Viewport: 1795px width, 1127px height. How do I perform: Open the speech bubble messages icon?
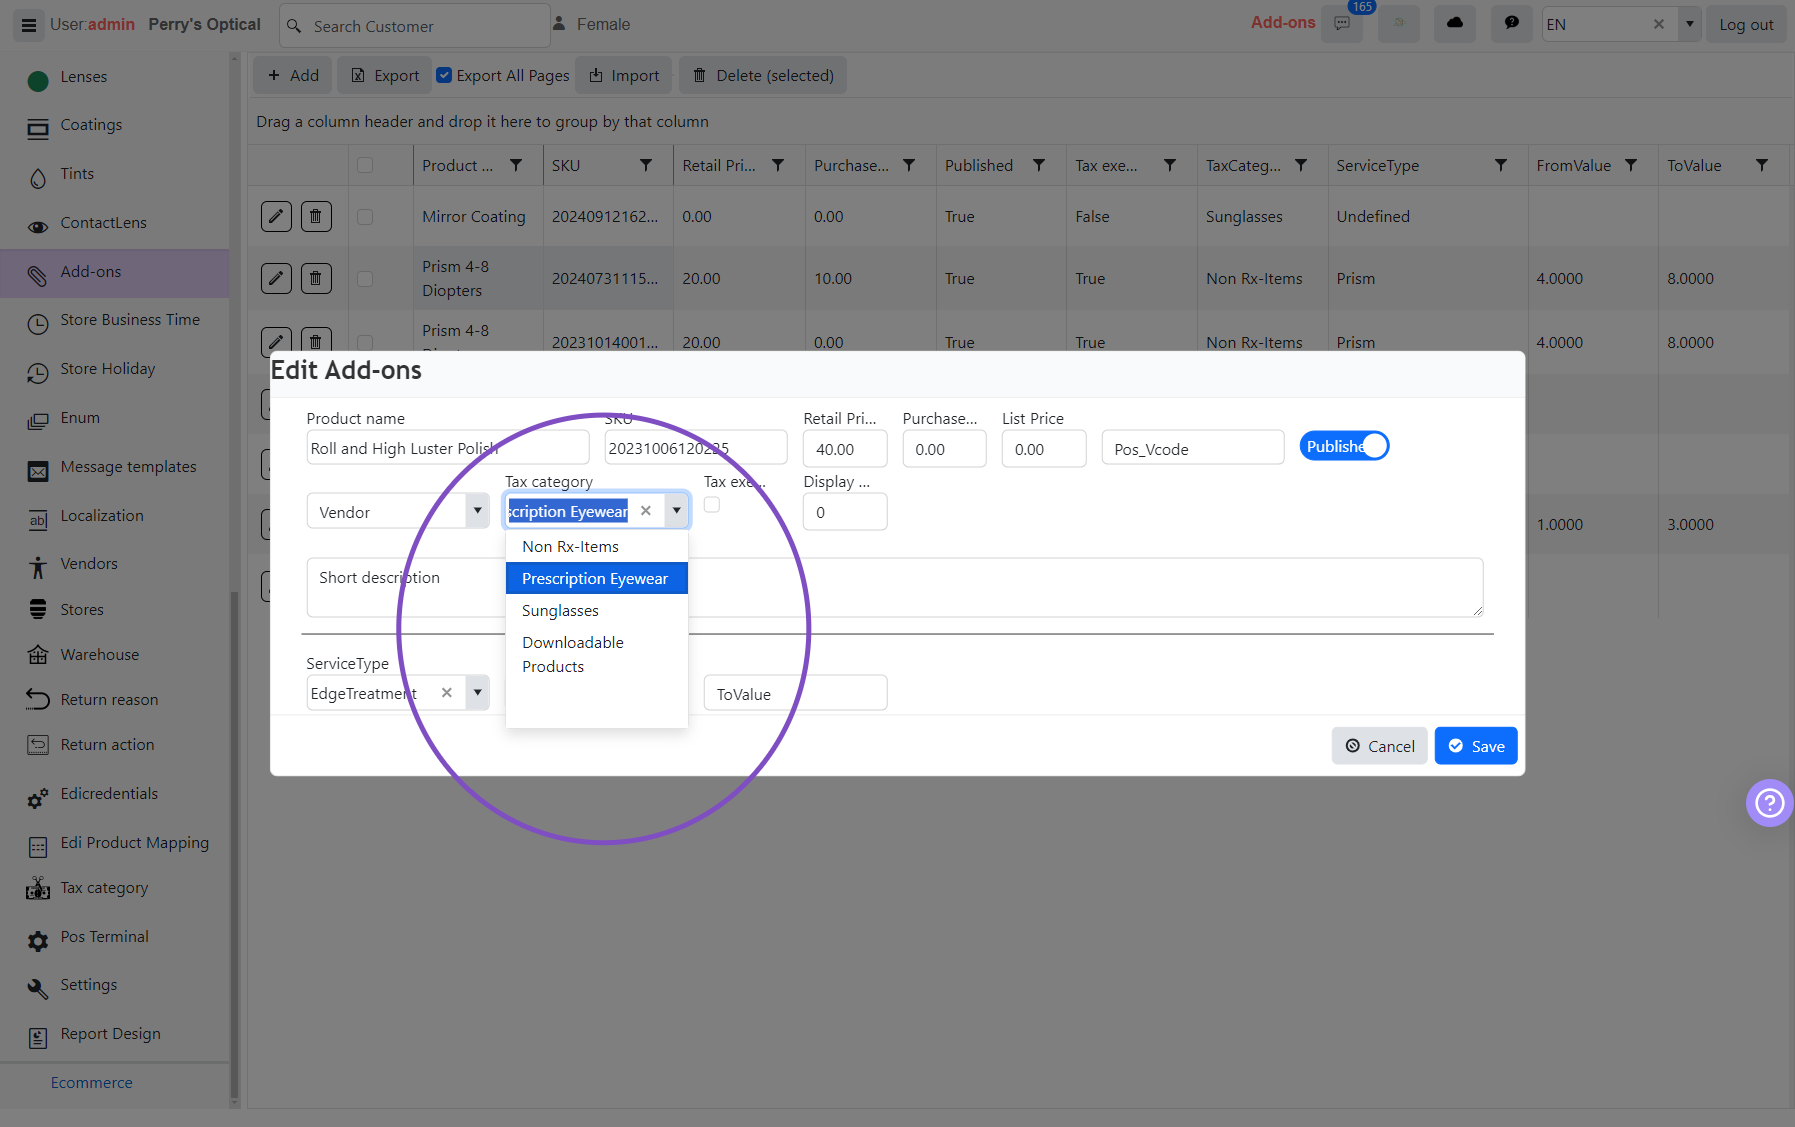(1512, 24)
